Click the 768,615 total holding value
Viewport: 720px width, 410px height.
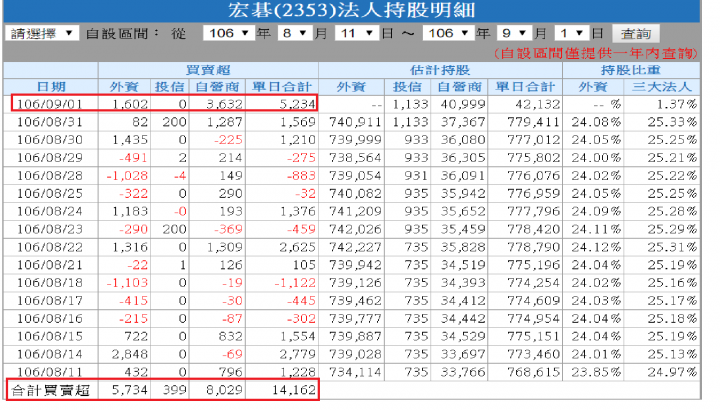coord(534,372)
